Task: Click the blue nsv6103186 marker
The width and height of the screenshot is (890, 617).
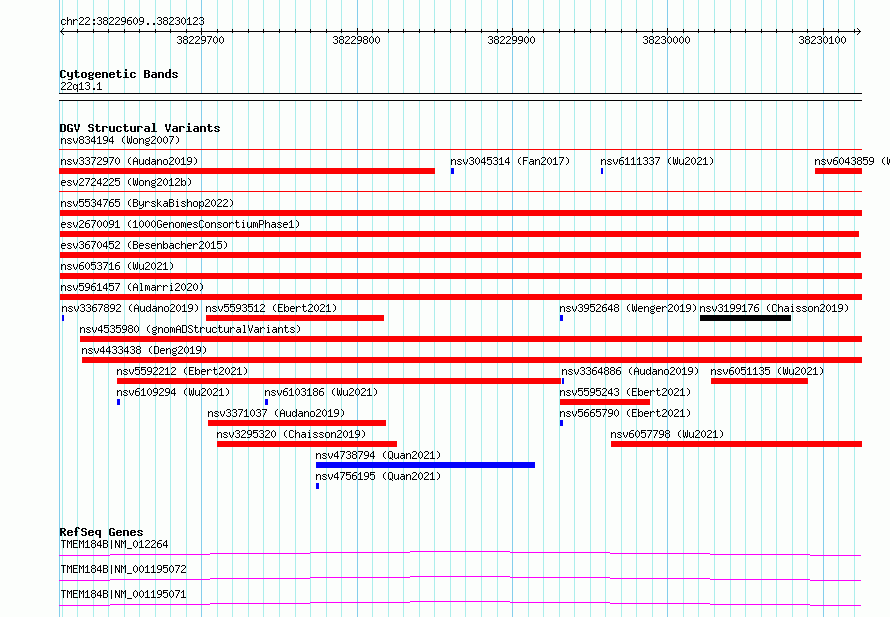Action: pyautogui.click(x=266, y=402)
